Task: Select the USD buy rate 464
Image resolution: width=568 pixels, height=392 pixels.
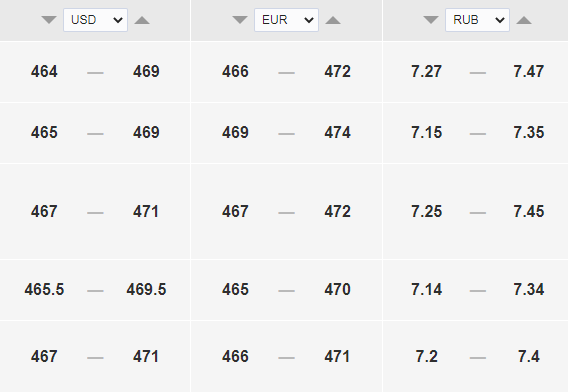Action: [x=44, y=71]
